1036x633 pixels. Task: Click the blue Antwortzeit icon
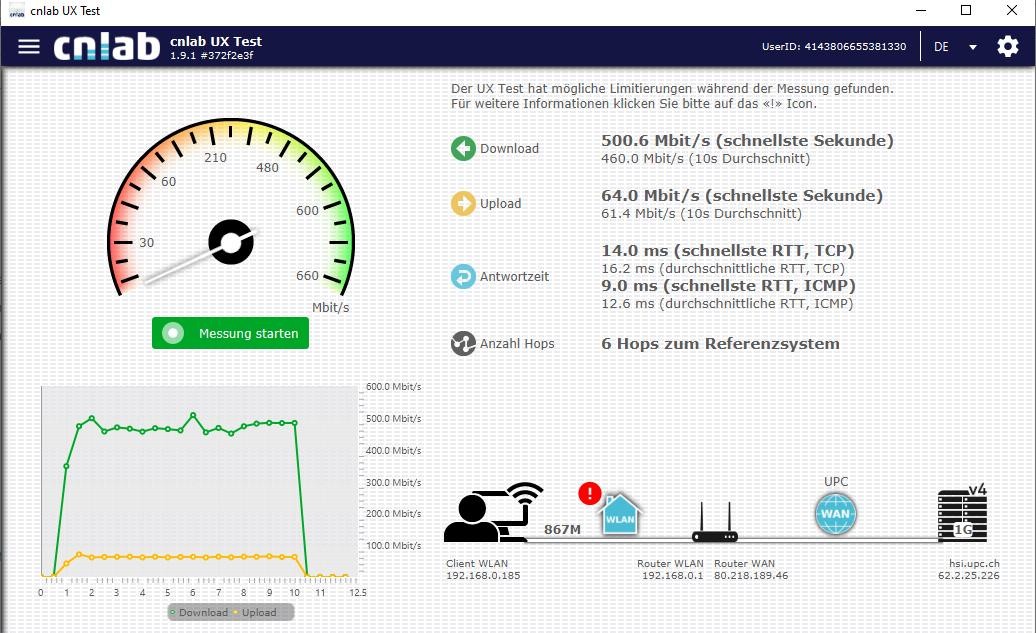click(463, 277)
